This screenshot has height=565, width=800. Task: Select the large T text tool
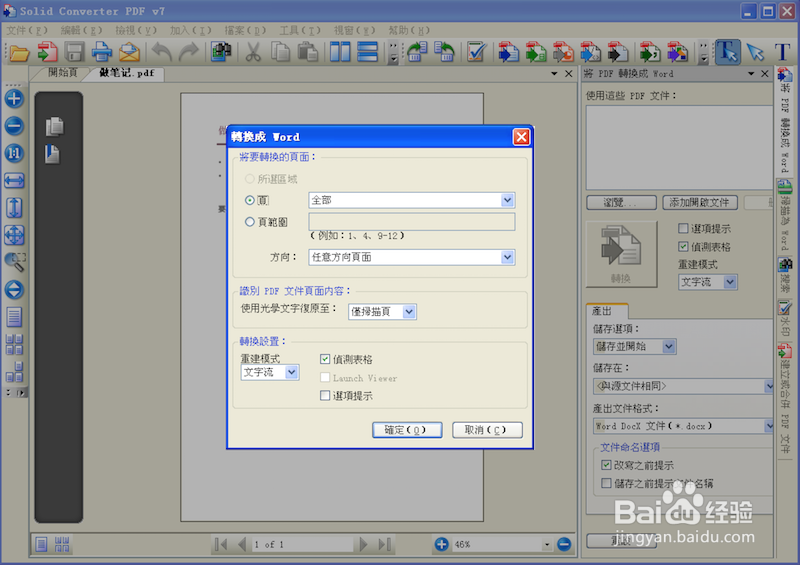(x=782, y=52)
